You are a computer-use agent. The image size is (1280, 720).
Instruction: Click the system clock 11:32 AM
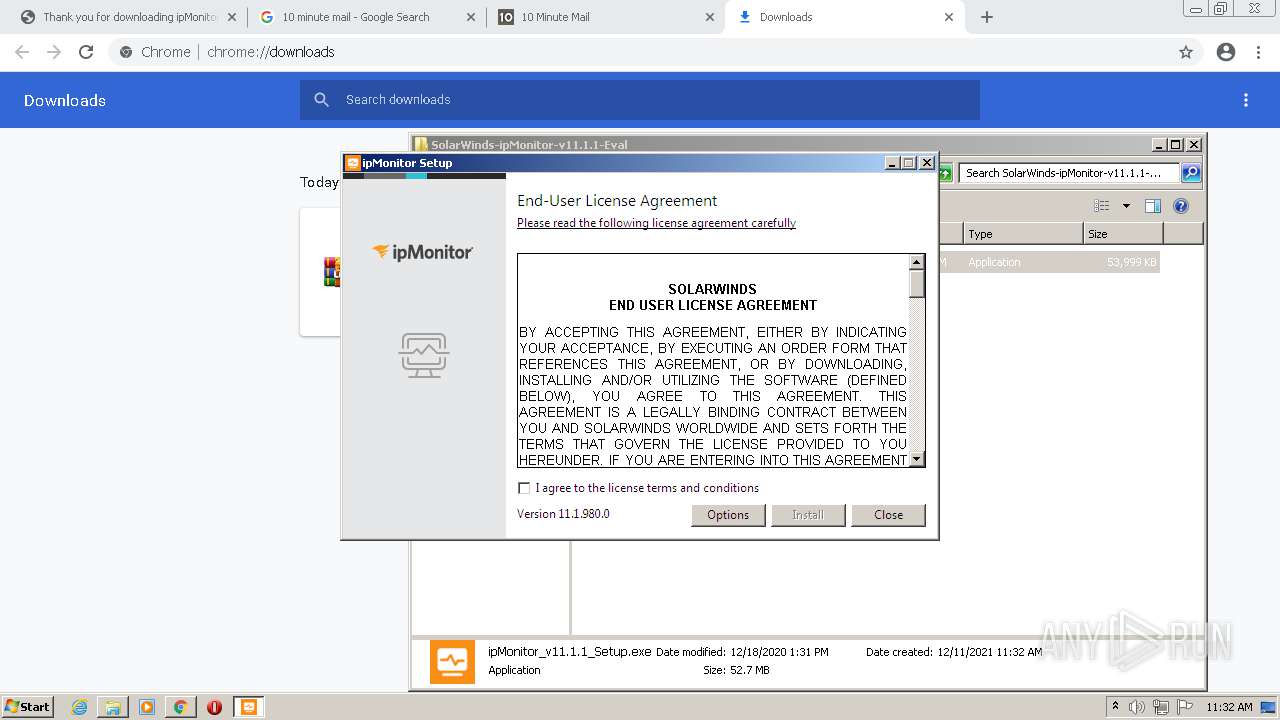1229,707
